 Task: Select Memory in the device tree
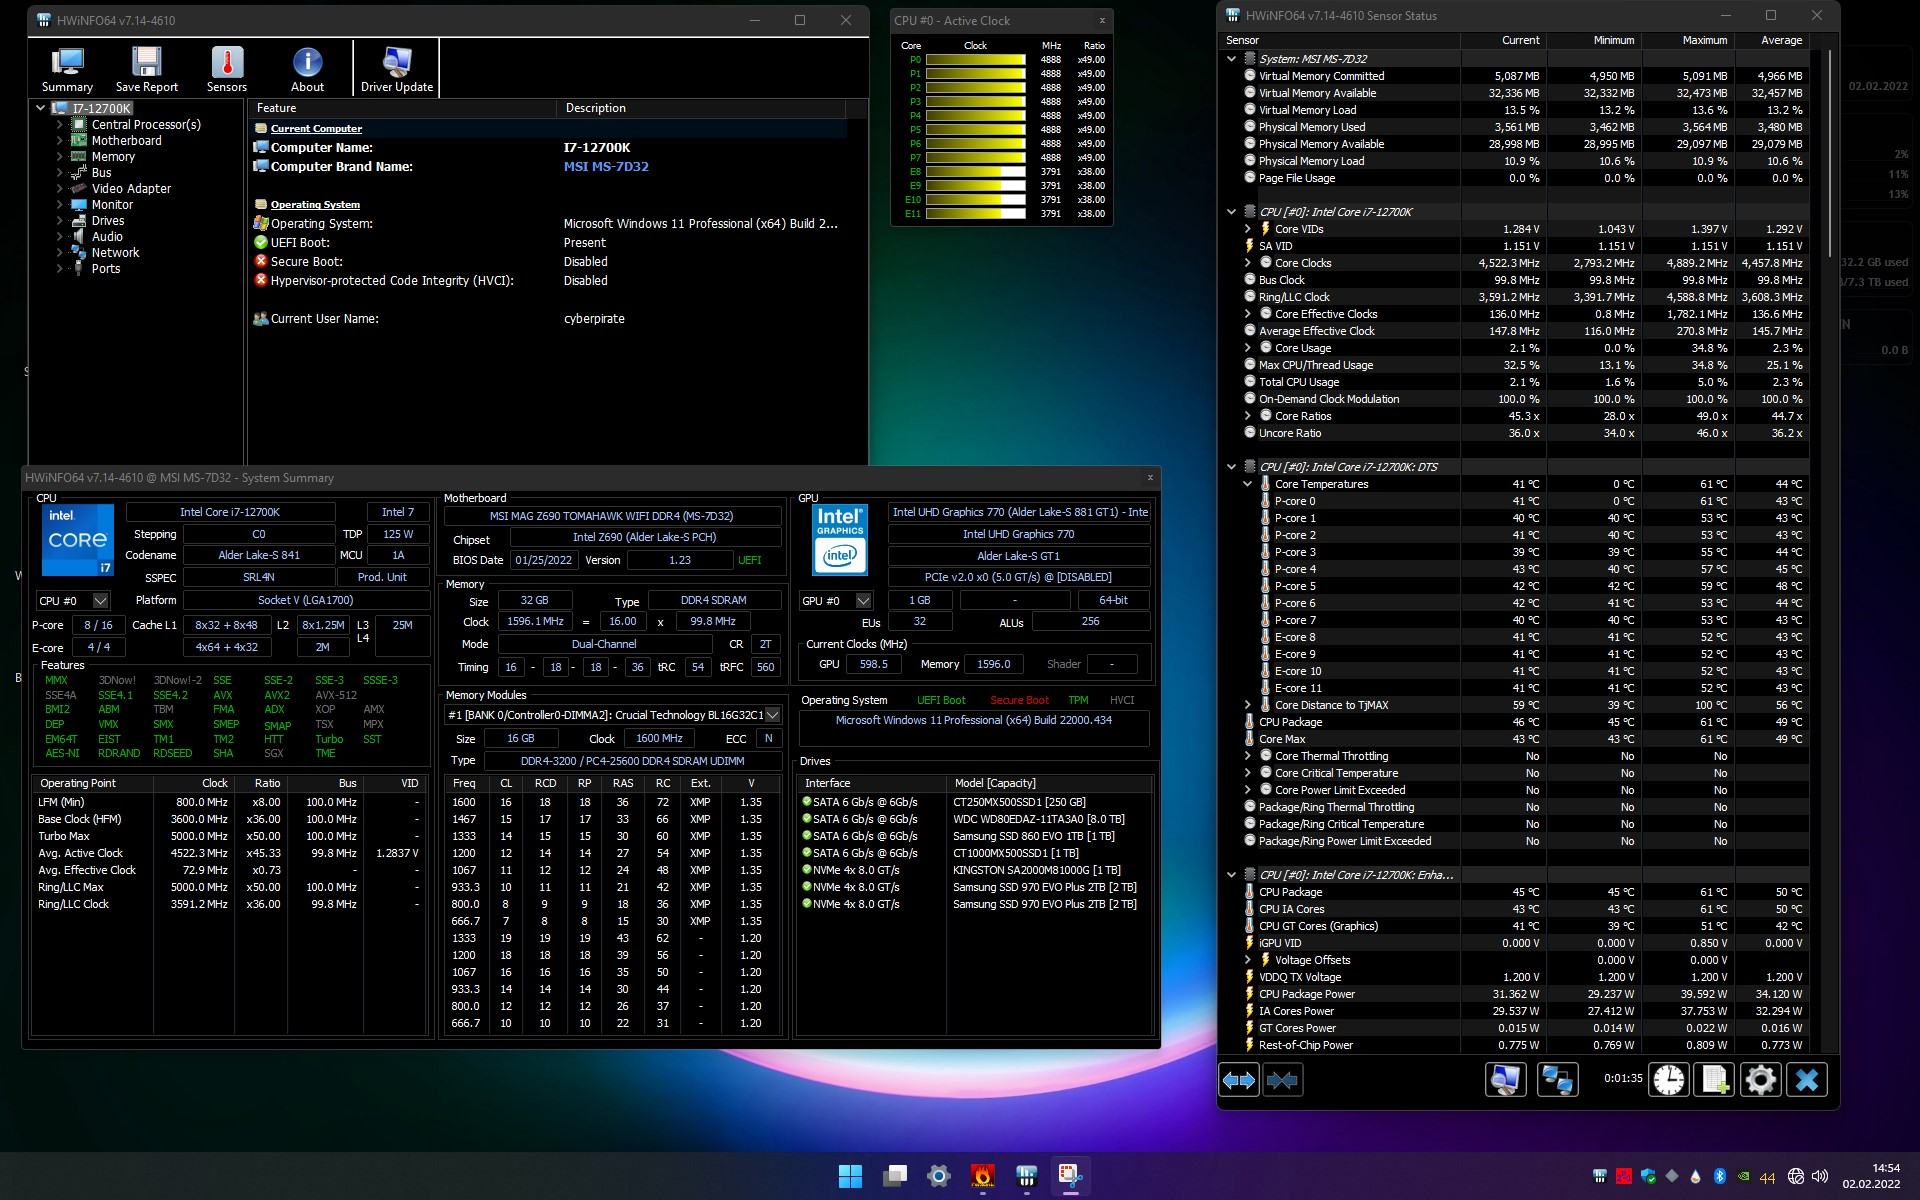[x=113, y=157]
